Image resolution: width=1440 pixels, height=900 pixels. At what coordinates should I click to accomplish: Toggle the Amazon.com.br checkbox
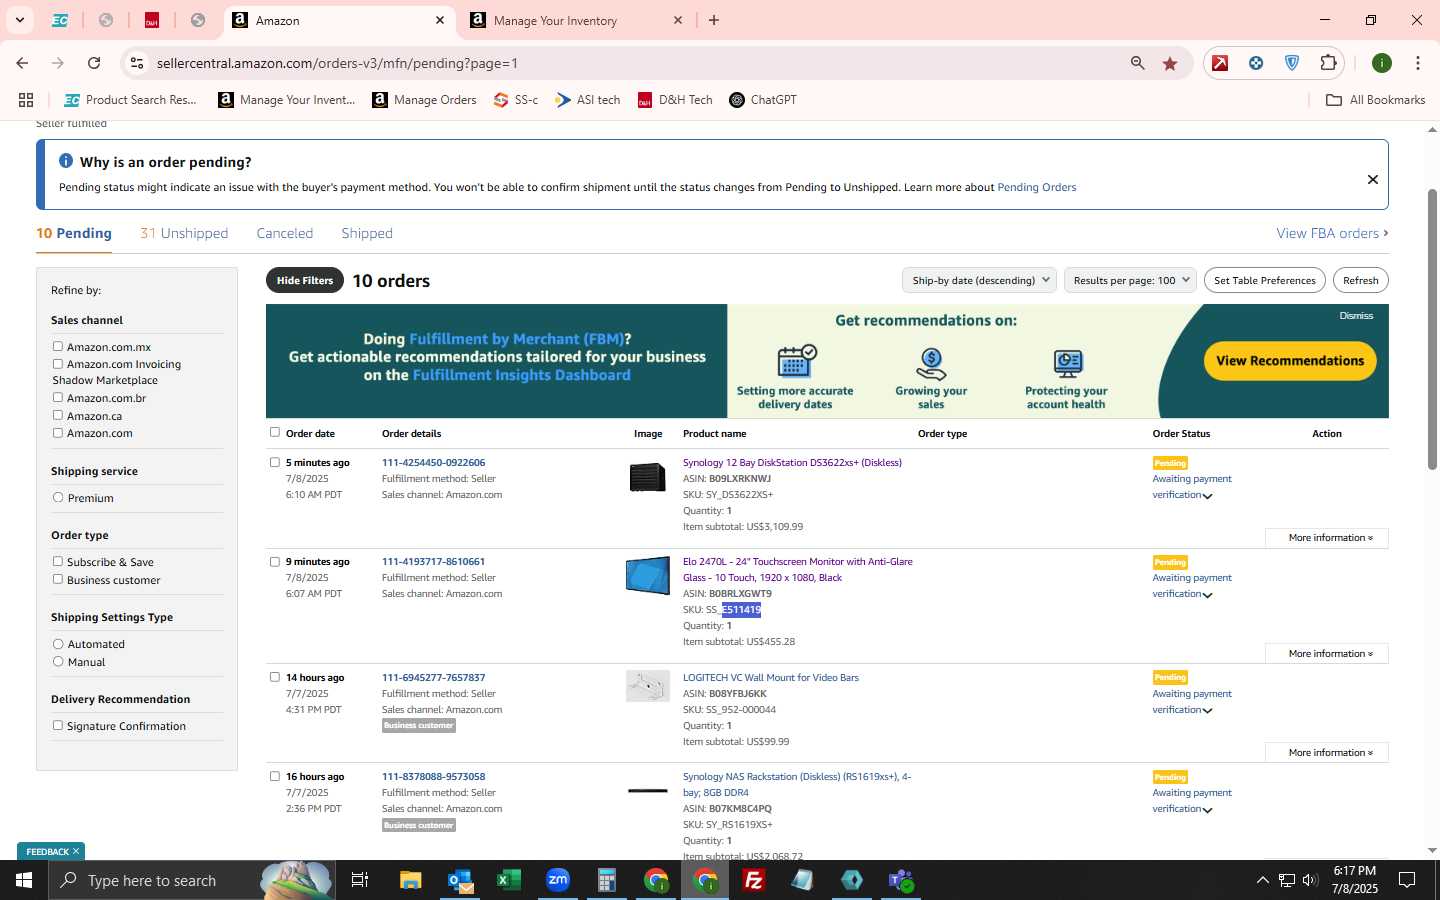58,397
